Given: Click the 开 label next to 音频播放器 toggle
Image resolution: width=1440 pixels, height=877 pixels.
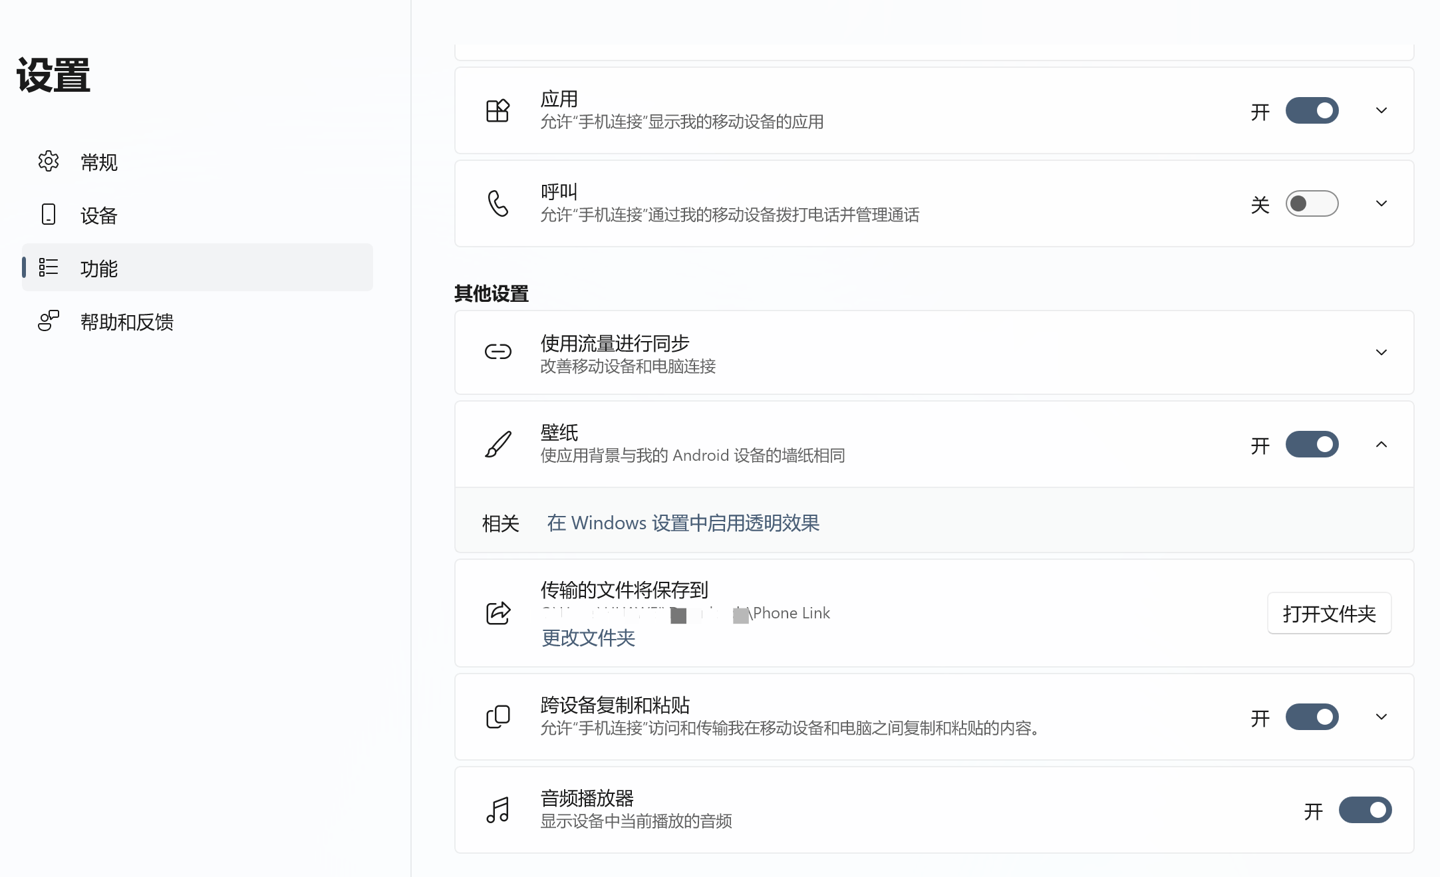Looking at the screenshot, I should pos(1313,811).
